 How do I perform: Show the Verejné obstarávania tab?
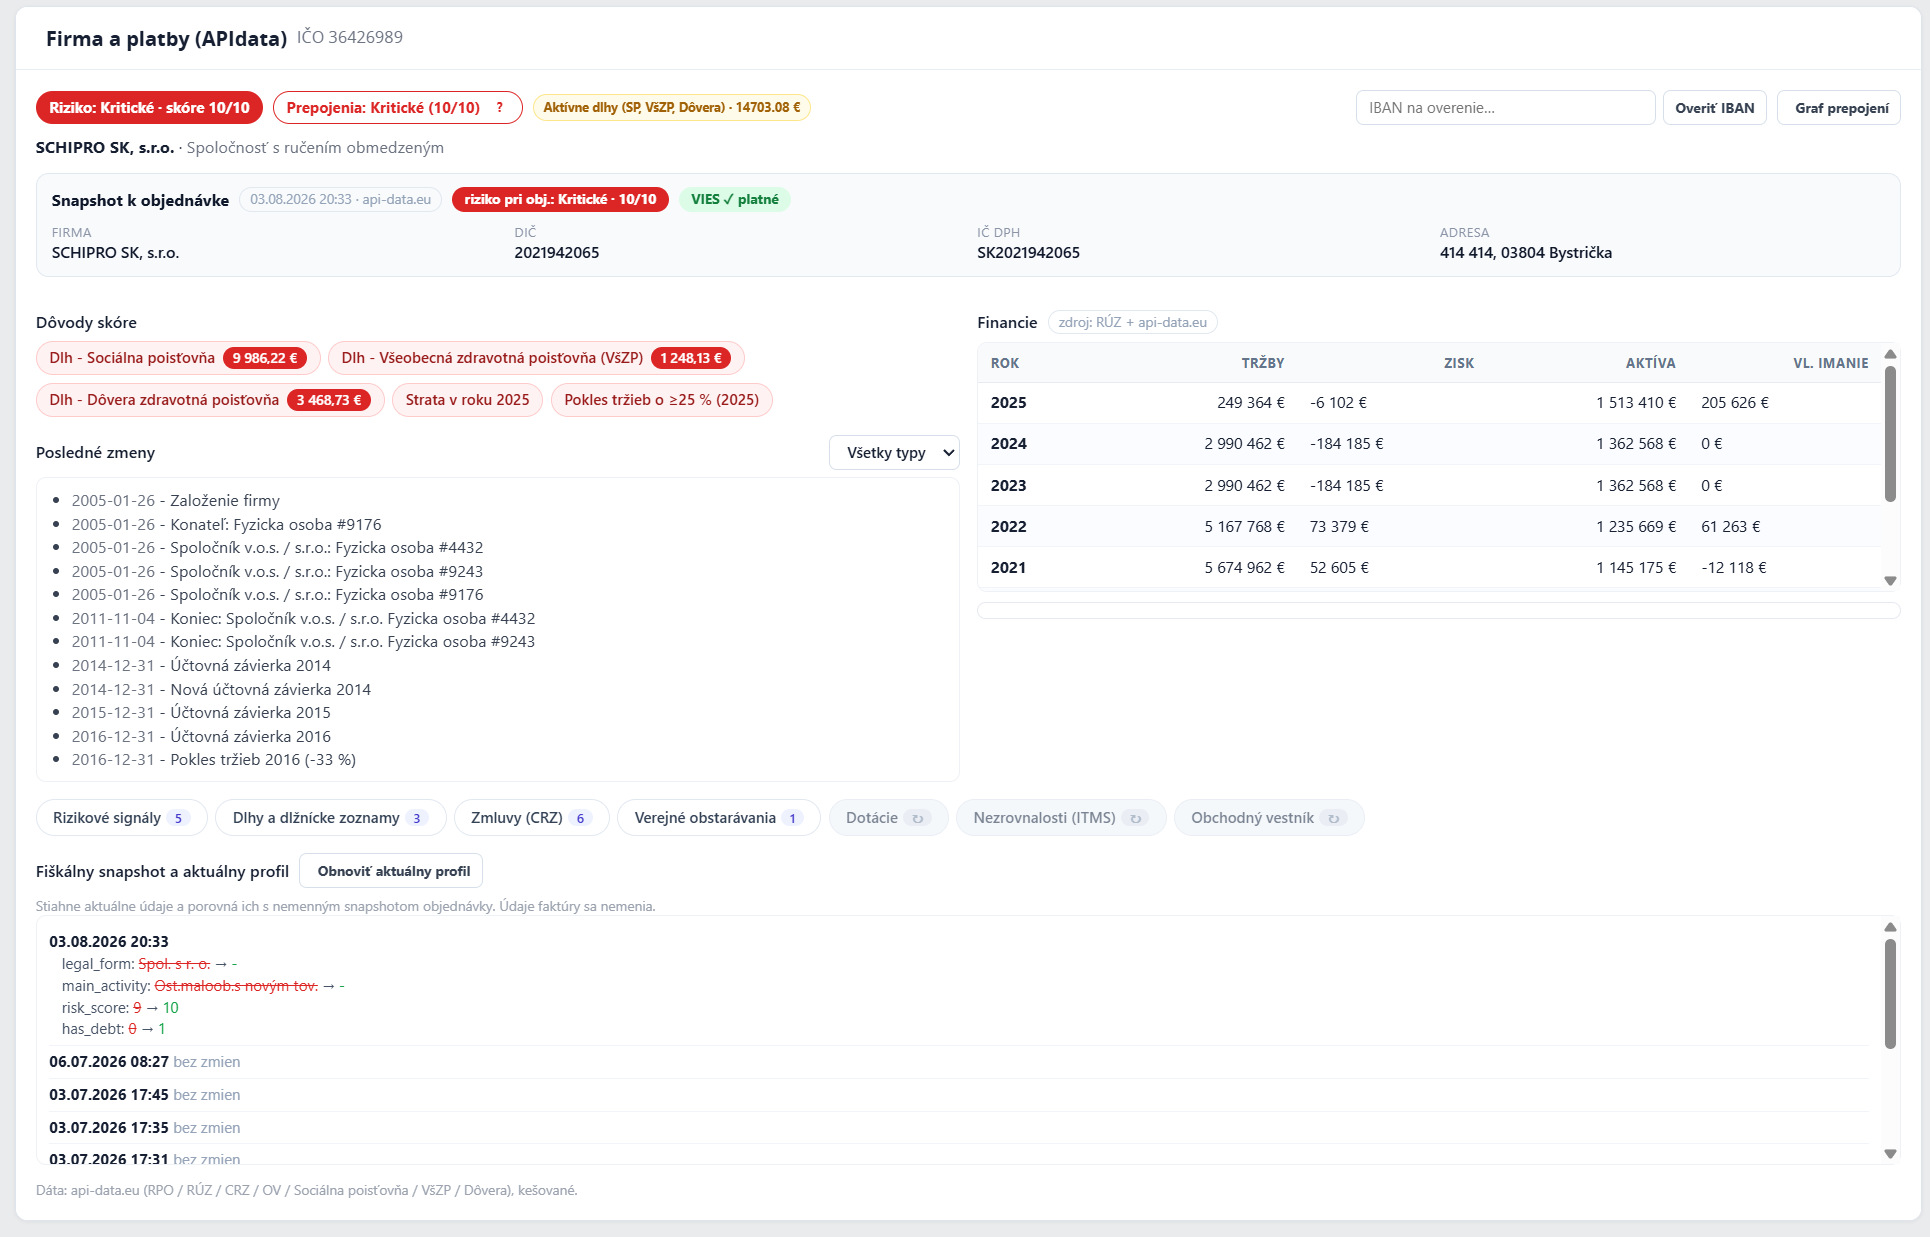pos(718,818)
